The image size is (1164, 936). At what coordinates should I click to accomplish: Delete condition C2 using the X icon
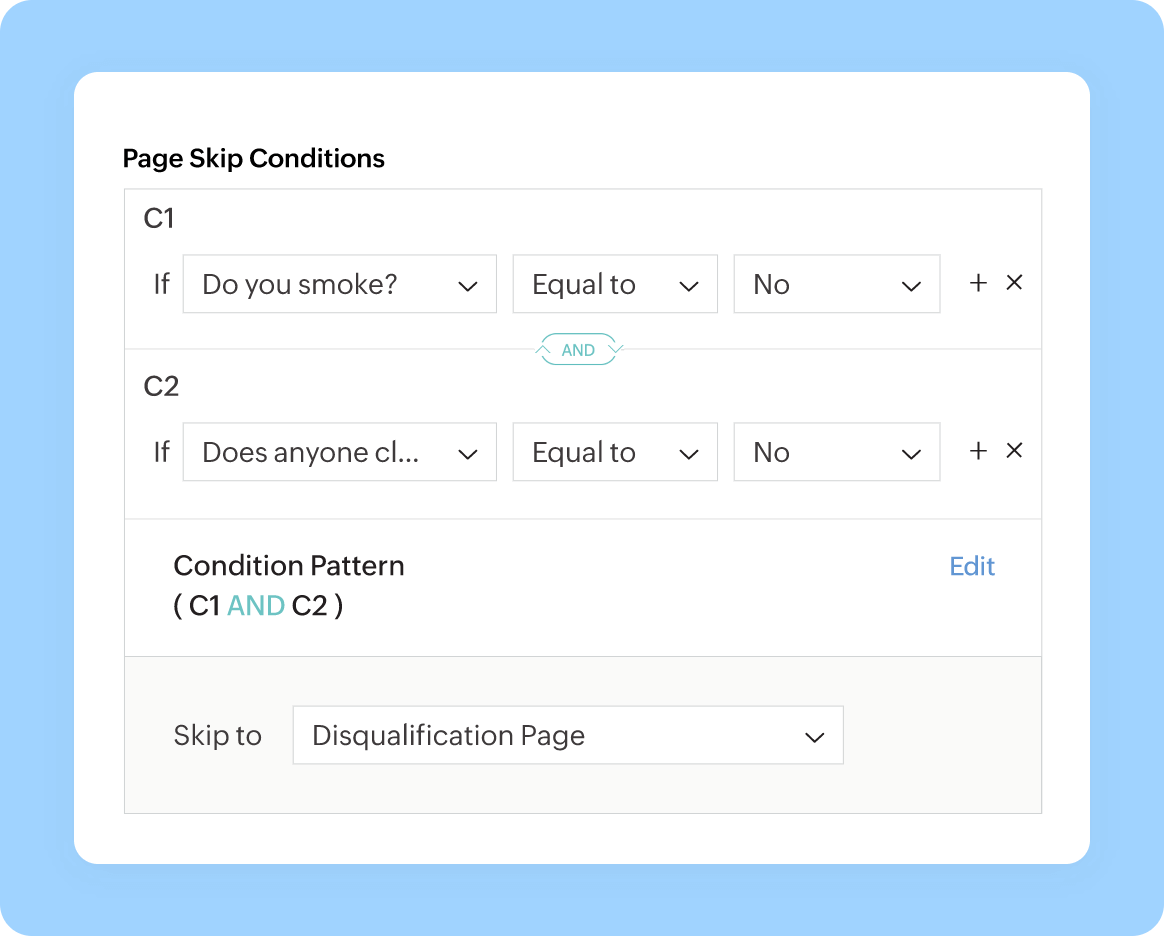(1014, 451)
